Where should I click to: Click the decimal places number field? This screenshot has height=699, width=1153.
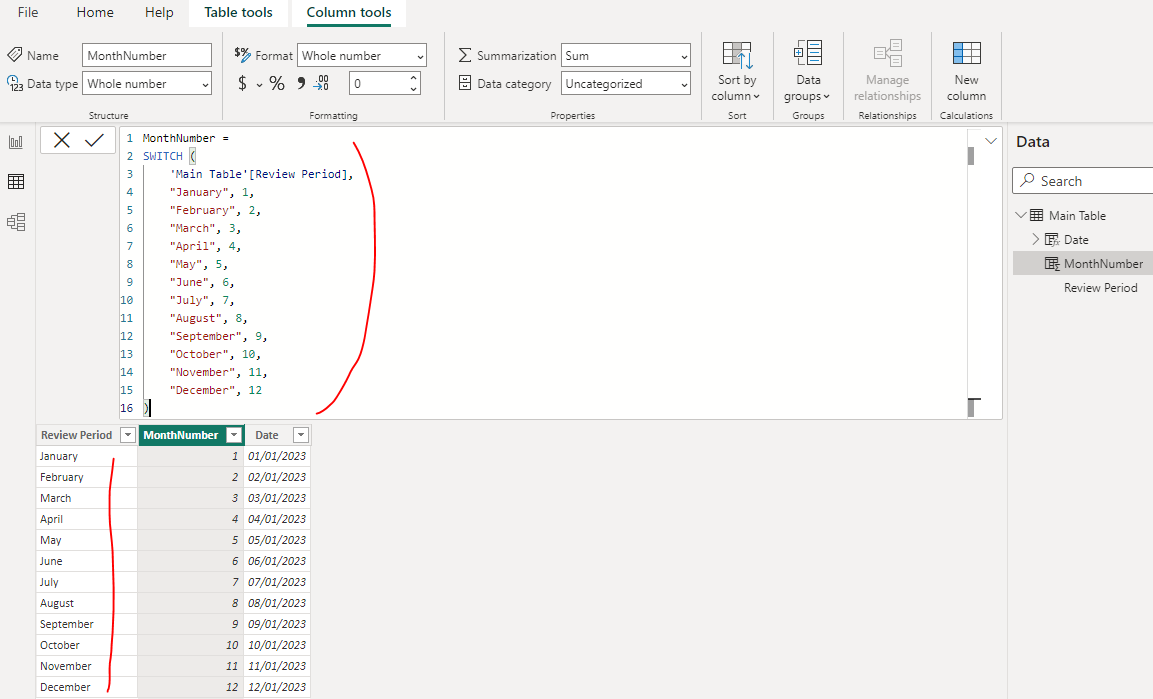click(378, 84)
